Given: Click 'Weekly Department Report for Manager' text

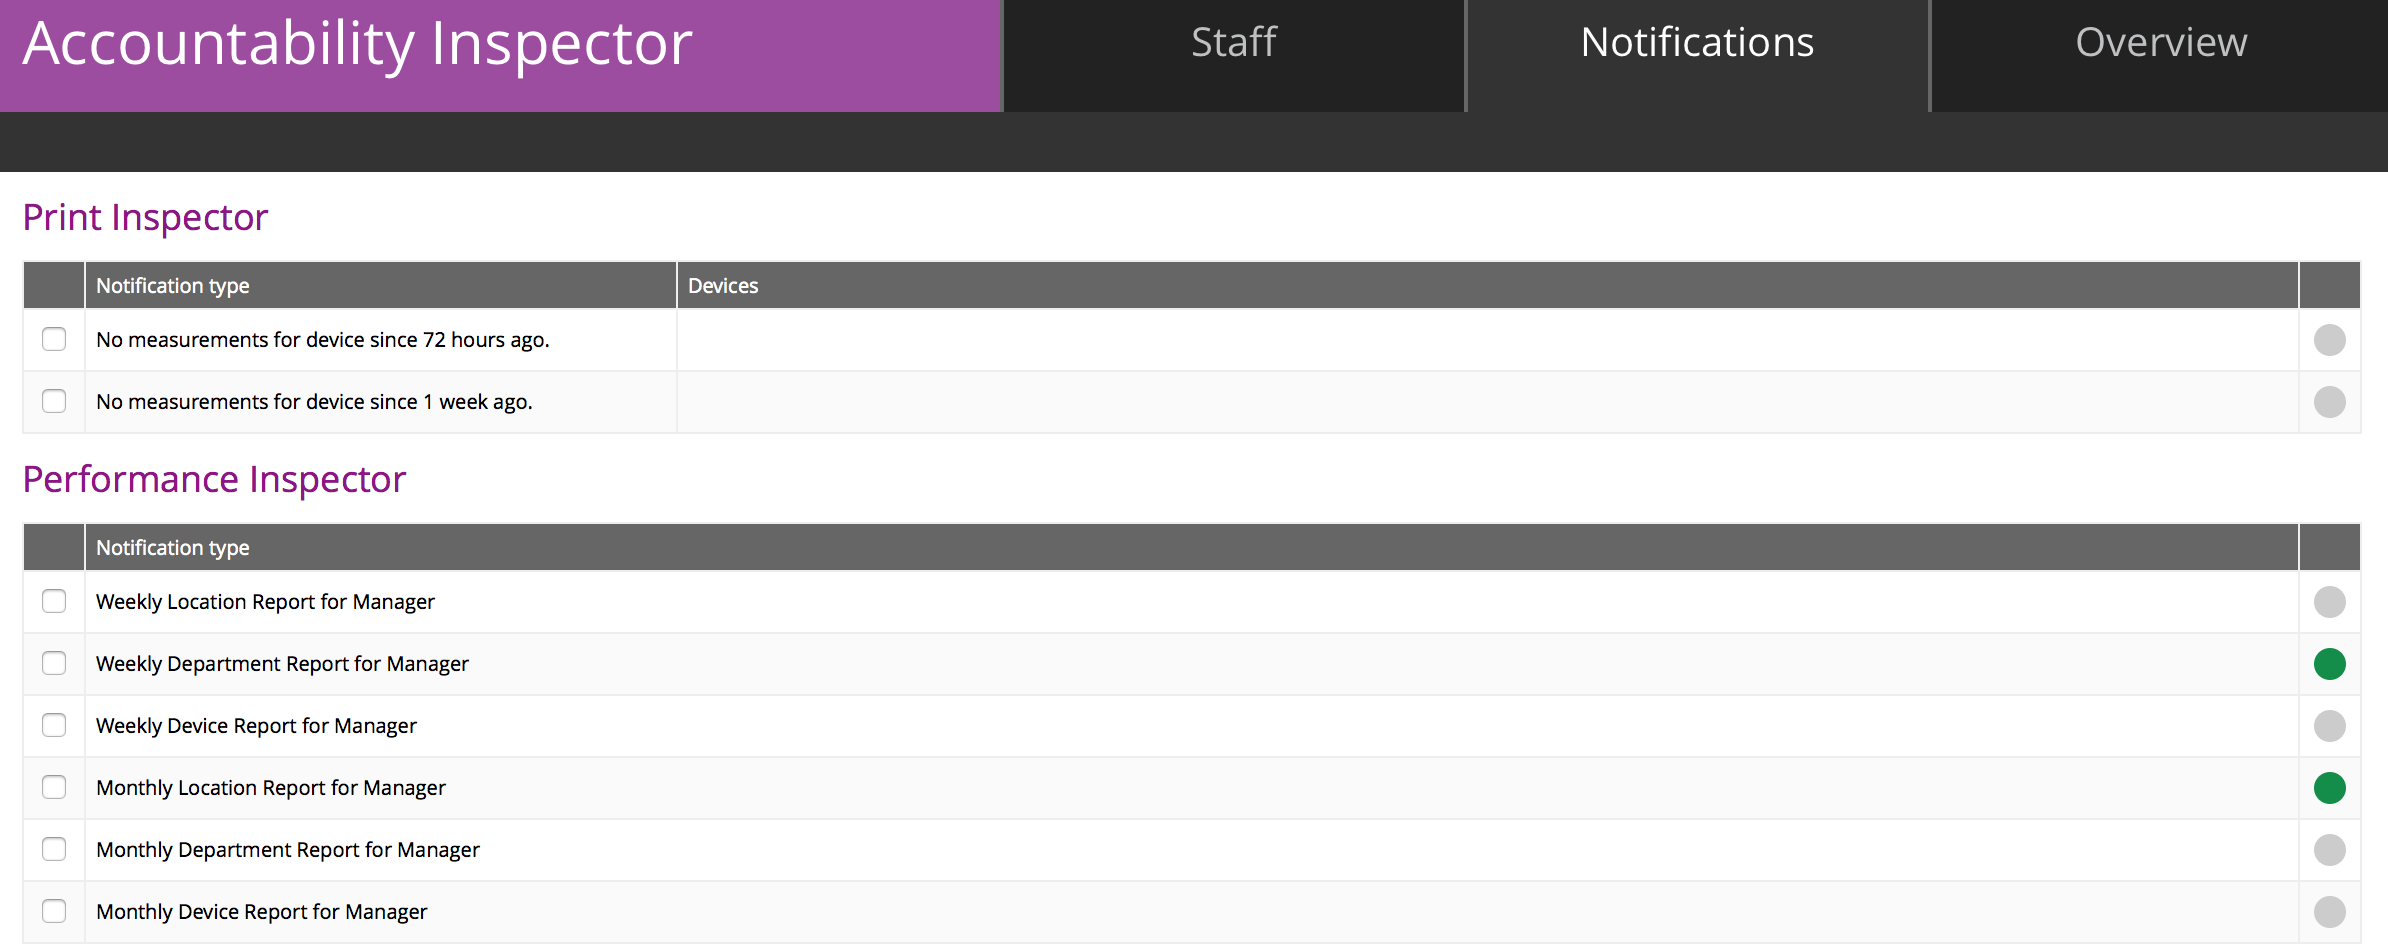Looking at the screenshot, I should click(282, 664).
